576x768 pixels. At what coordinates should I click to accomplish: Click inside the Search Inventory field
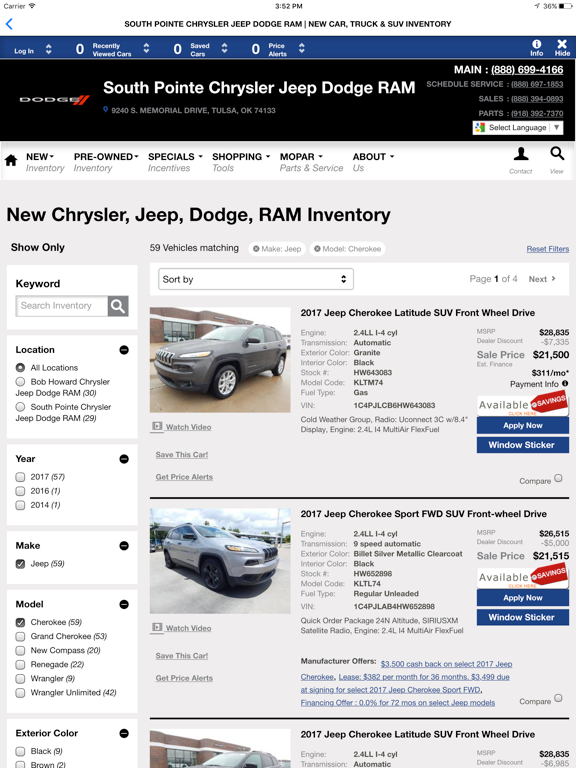62,306
